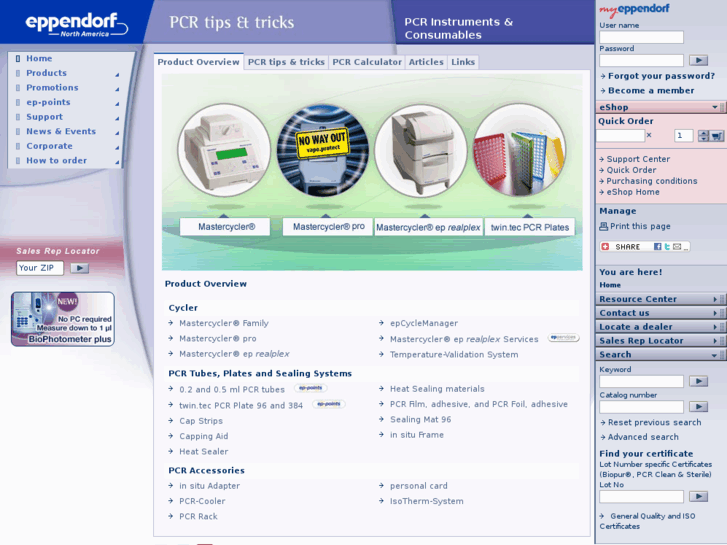727x545 pixels.
Task: Collapse the eShop panel header
Action: click(x=661, y=107)
